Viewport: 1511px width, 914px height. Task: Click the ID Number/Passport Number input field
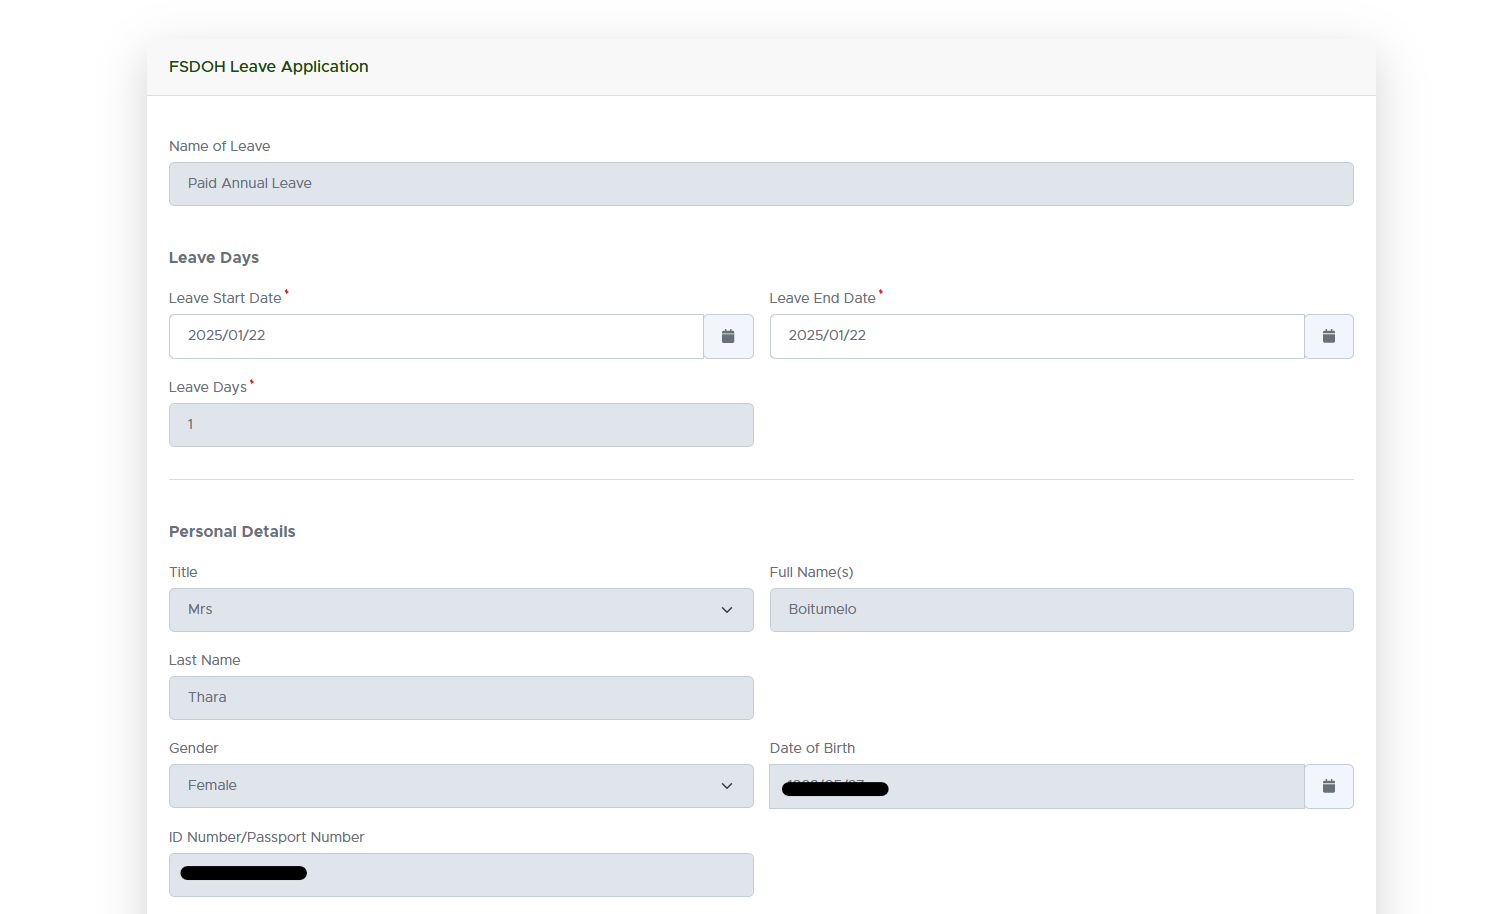(461, 875)
